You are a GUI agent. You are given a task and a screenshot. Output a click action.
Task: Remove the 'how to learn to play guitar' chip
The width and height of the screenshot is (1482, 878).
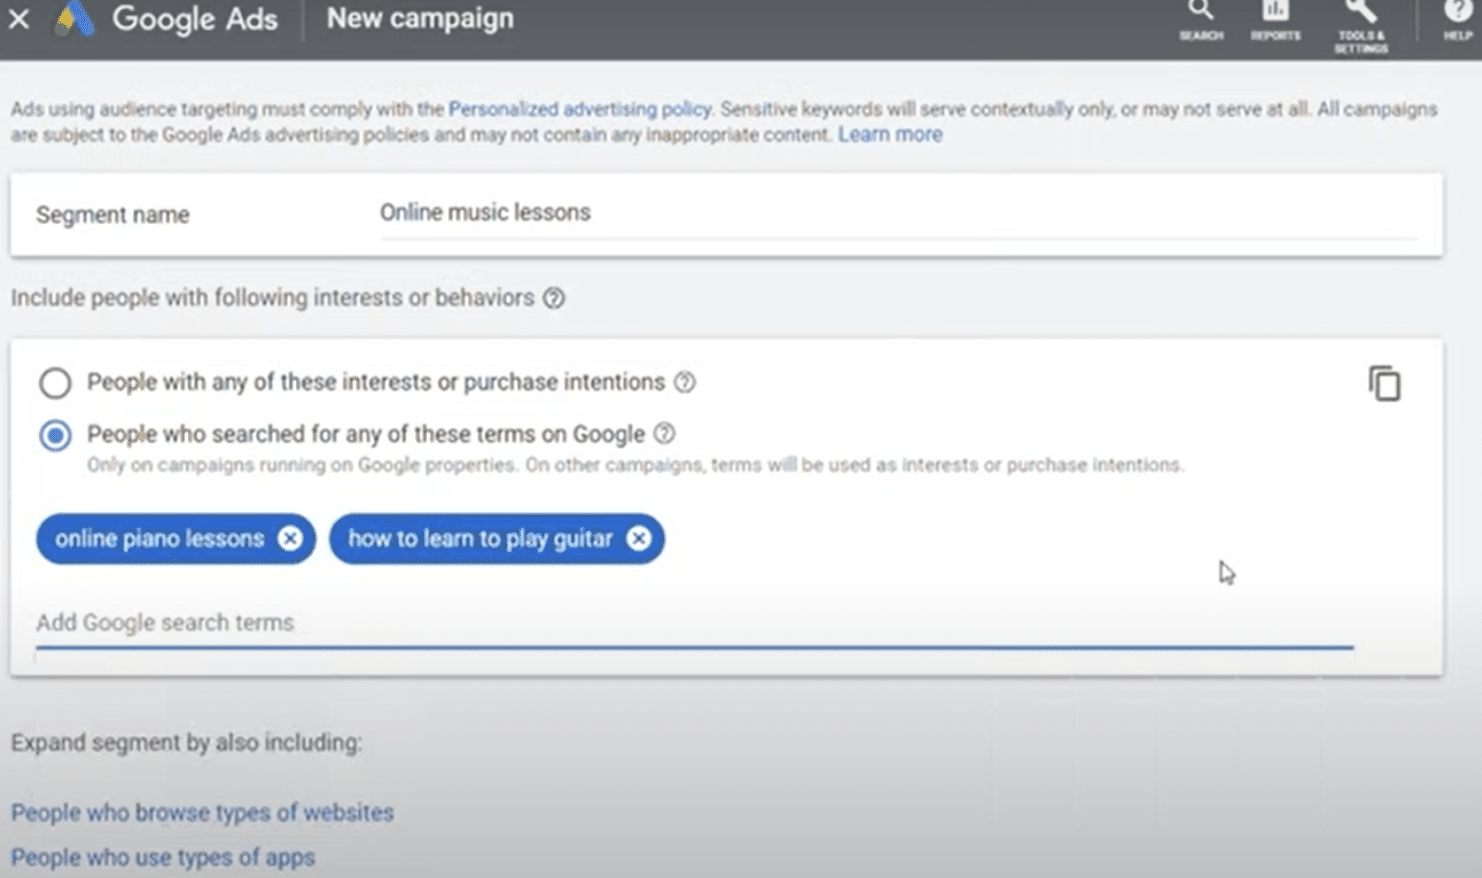pos(638,539)
